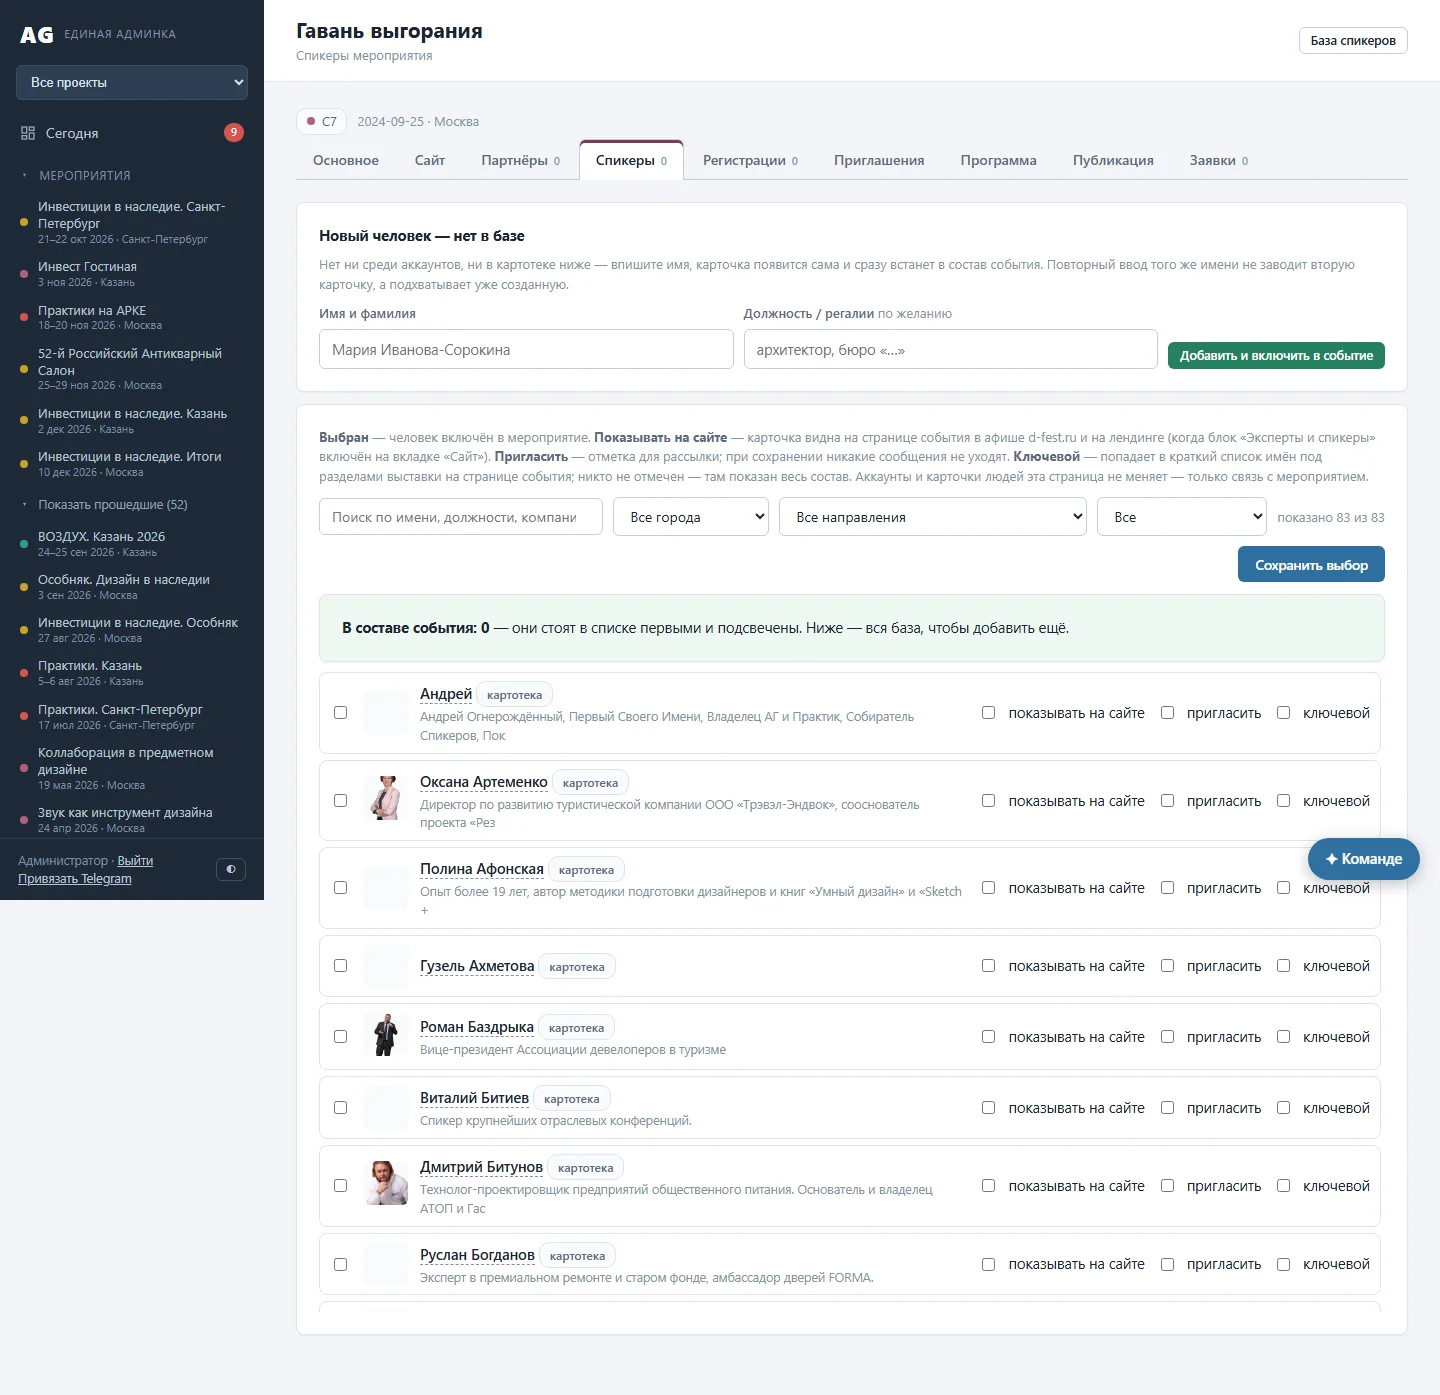The height and width of the screenshot is (1395, 1440).
Task: Focus the 'Должность / регалии' input field
Action: tap(951, 350)
